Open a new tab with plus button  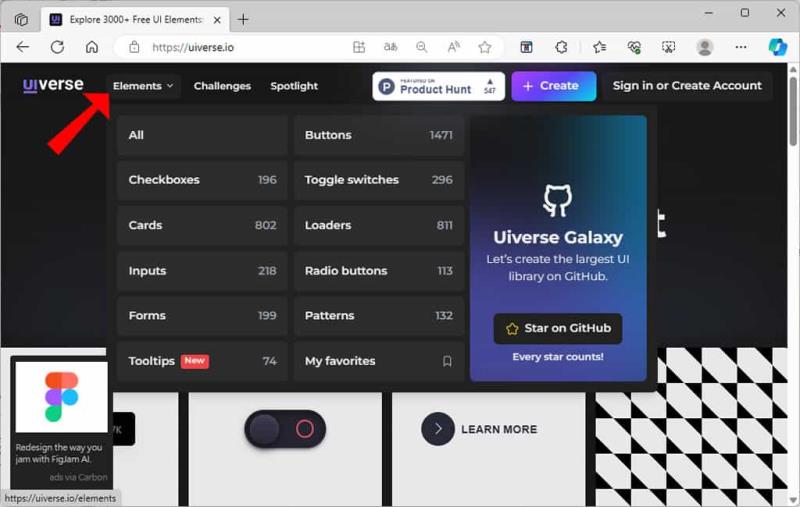pyautogui.click(x=243, y=19)
